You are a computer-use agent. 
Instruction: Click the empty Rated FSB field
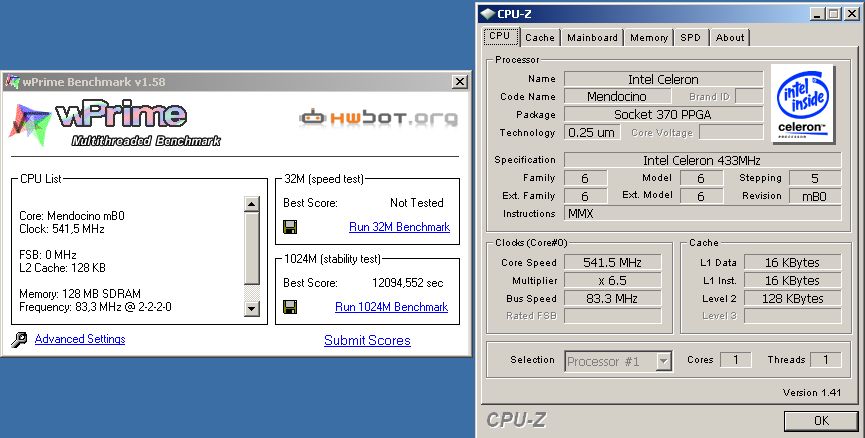click(x=612, y=316)
